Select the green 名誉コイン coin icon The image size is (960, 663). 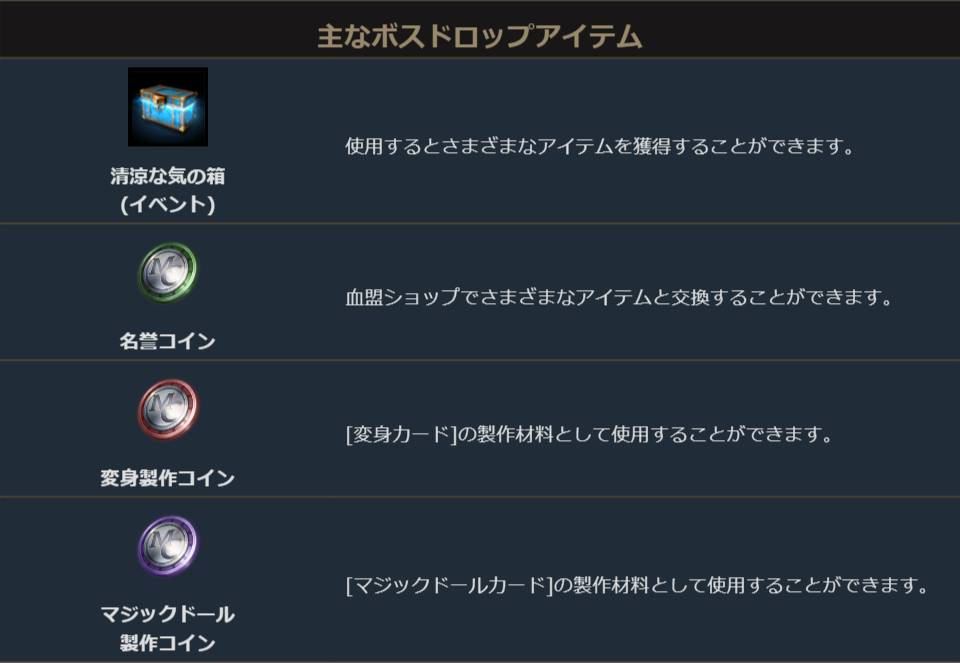click(167, 272)
